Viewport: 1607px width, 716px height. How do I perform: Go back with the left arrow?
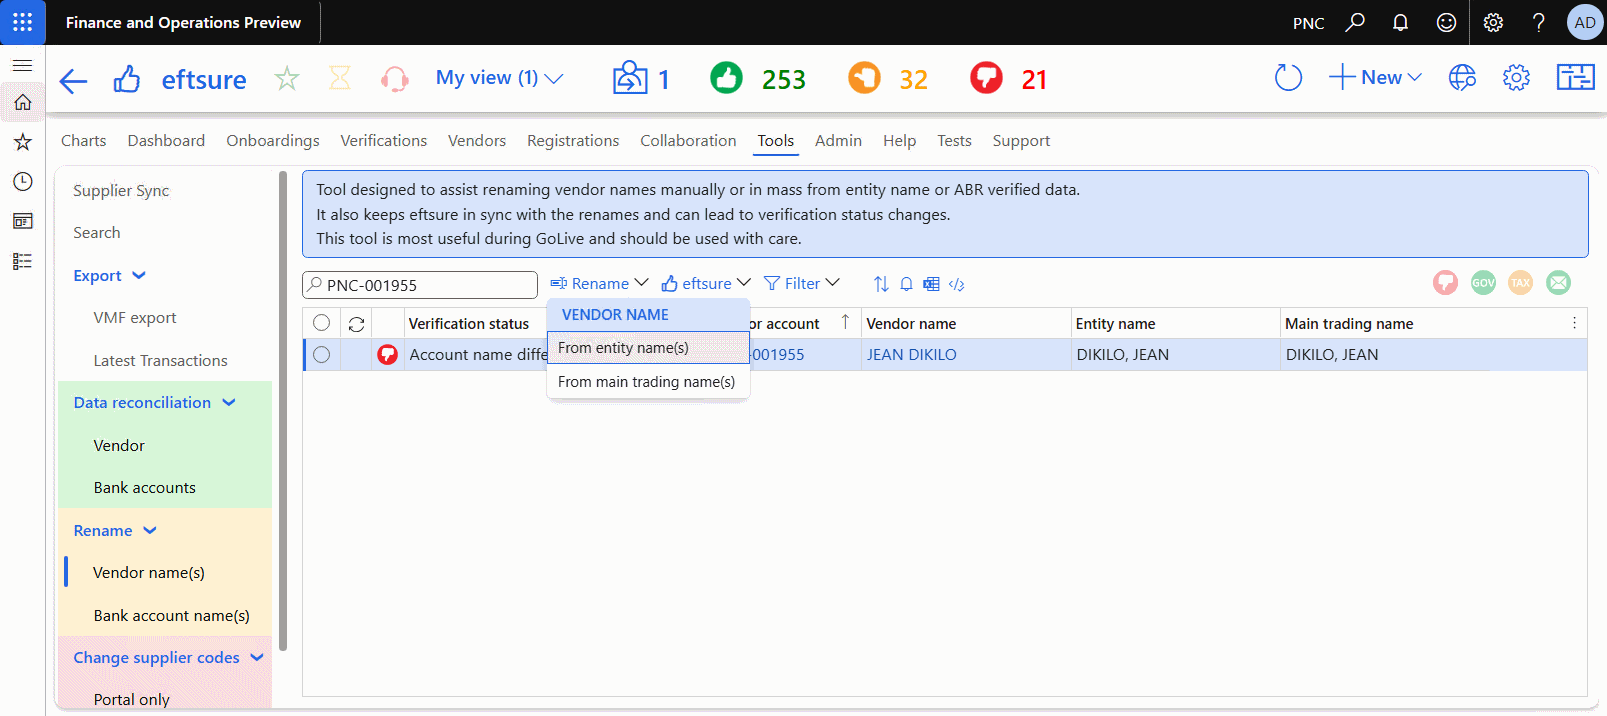(x=73, y=80)
